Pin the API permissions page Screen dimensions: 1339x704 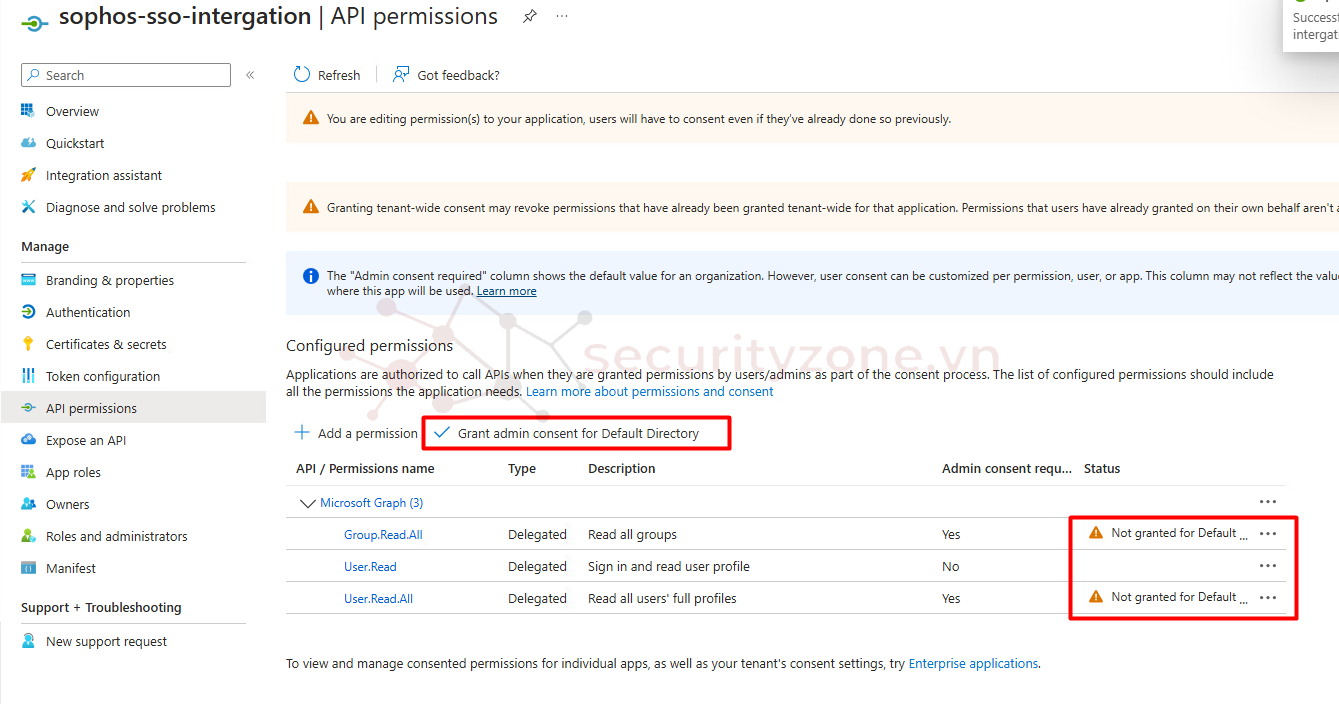(530, 16)
